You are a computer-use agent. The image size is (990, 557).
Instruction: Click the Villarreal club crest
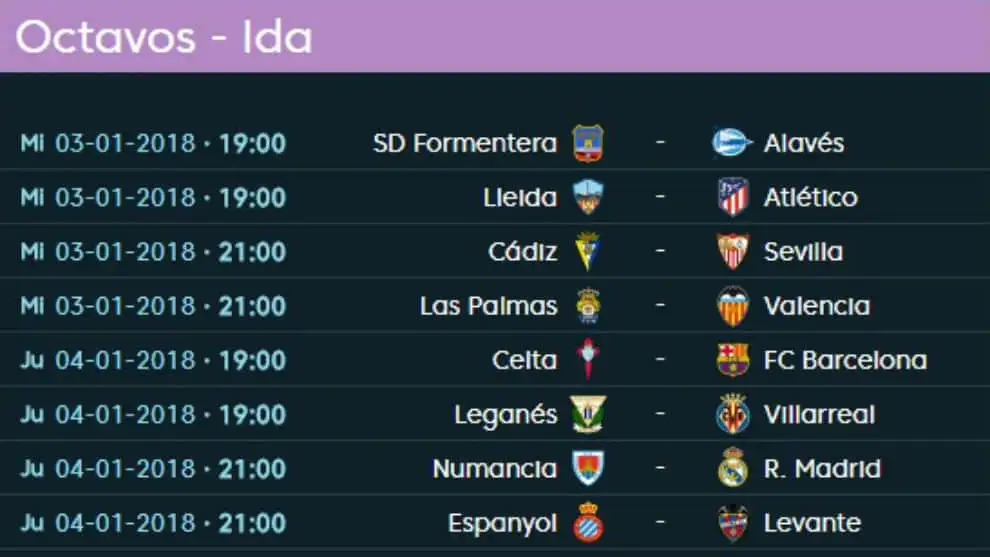(x=733, y=414)
